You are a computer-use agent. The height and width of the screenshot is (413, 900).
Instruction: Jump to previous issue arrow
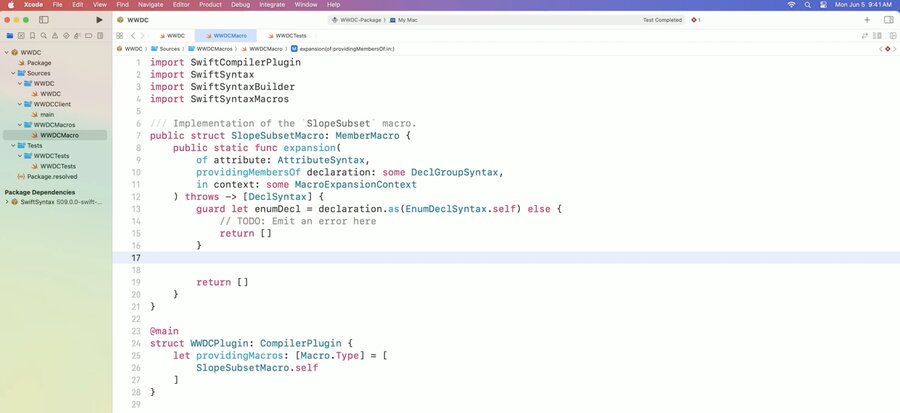coord(881,49)
